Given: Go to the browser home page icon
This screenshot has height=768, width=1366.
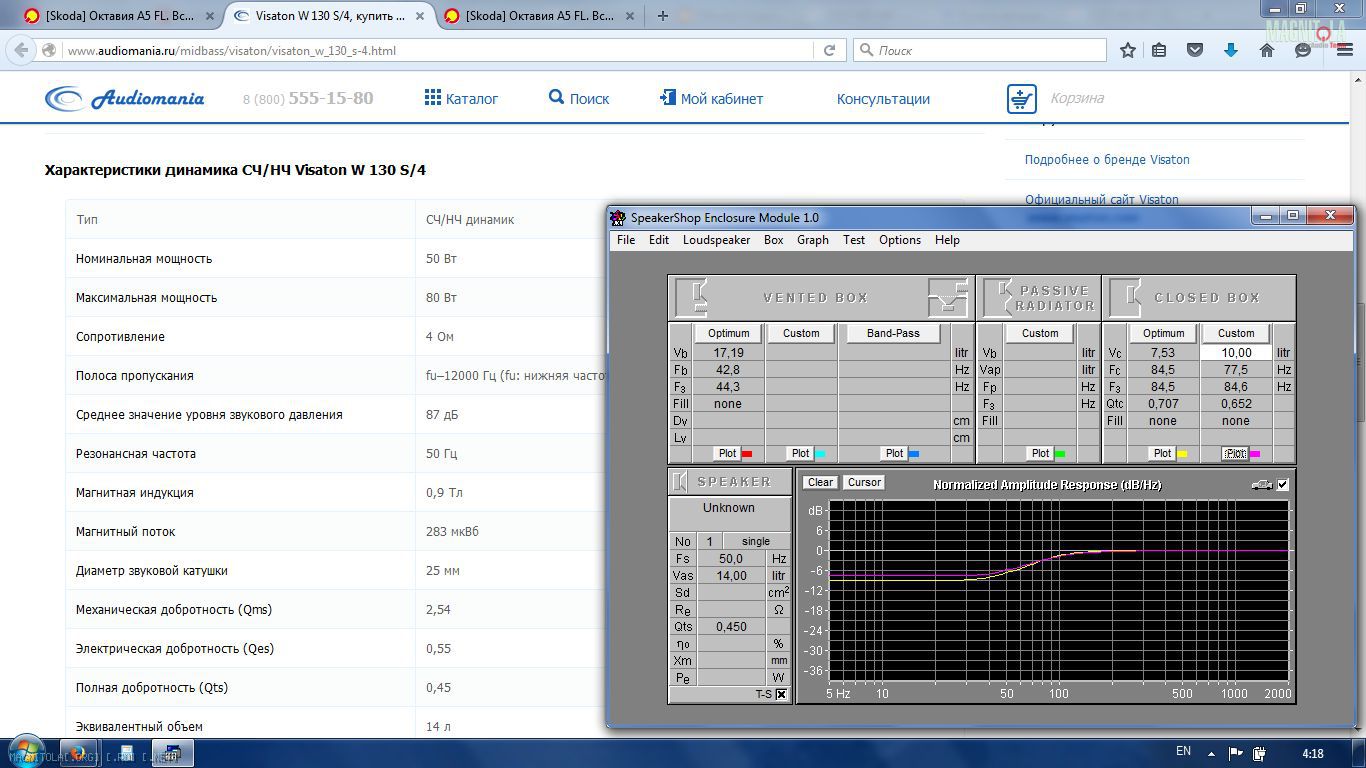Looking at the screenshot, I should pos(1267,50).
